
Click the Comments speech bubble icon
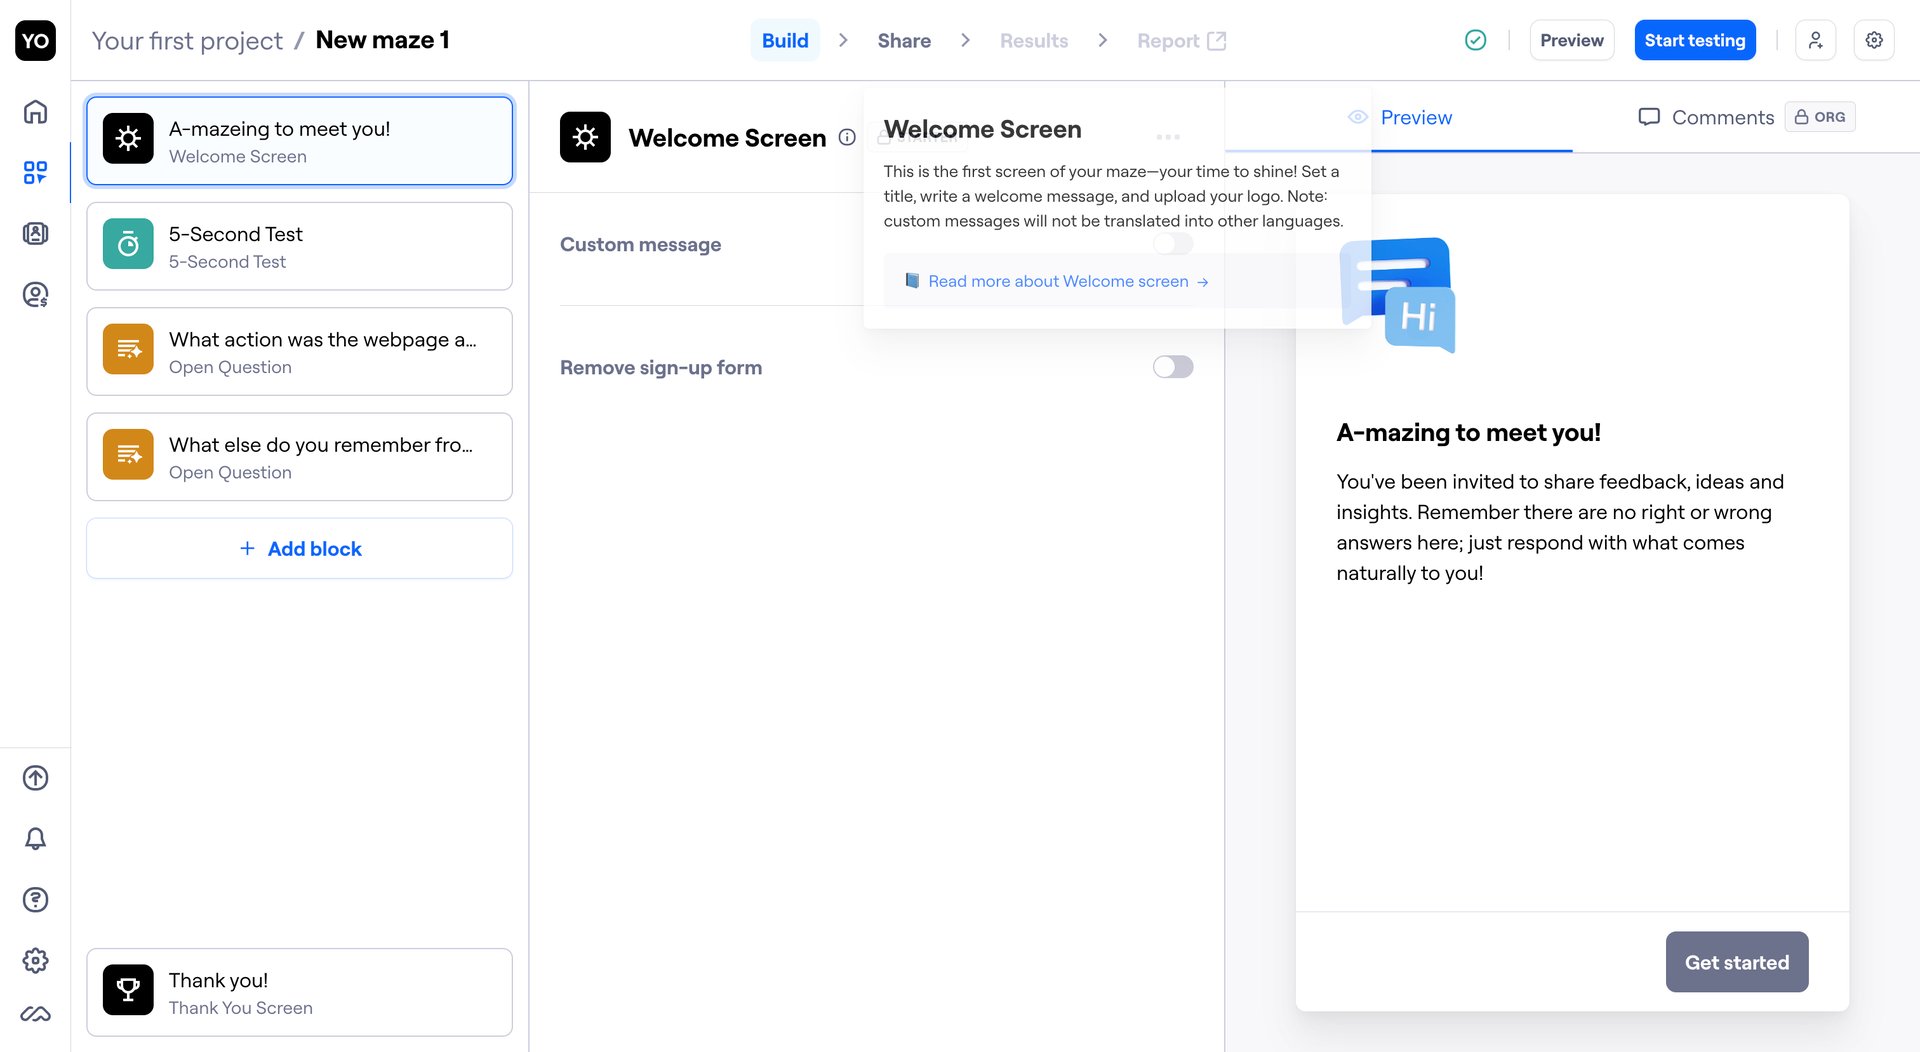[1650, 117]
